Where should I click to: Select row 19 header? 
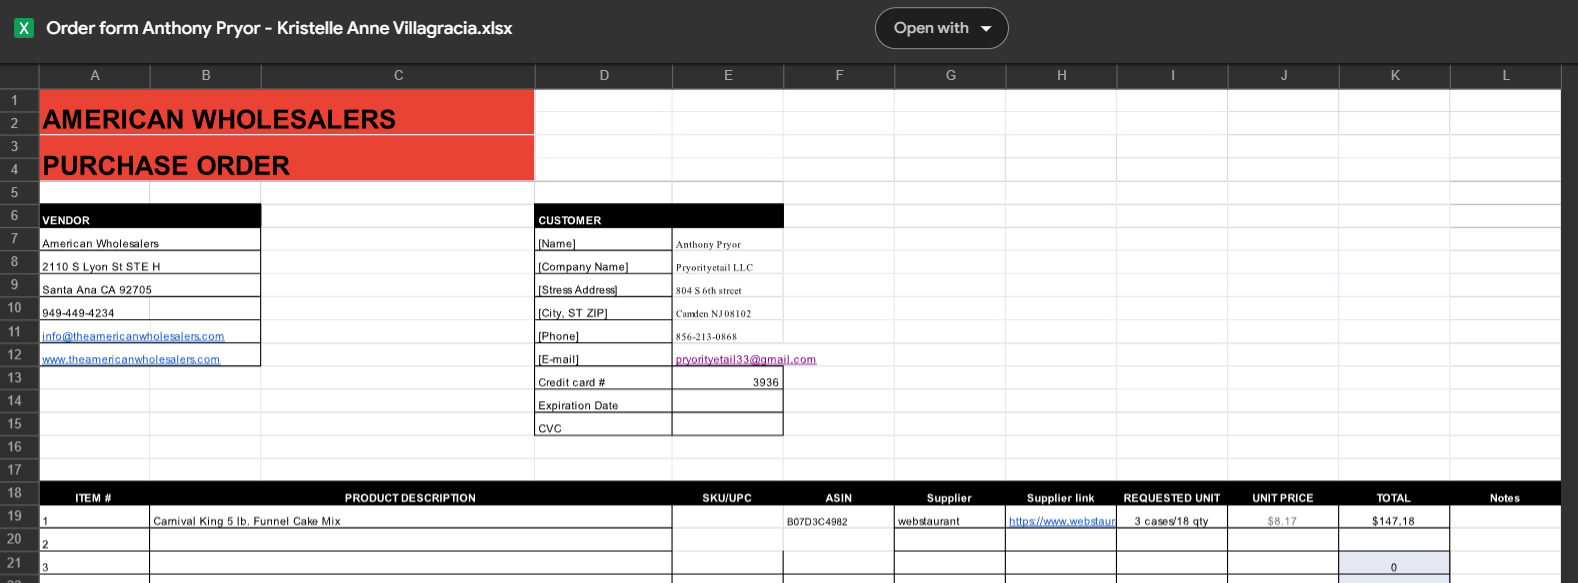tap(19, 516)
